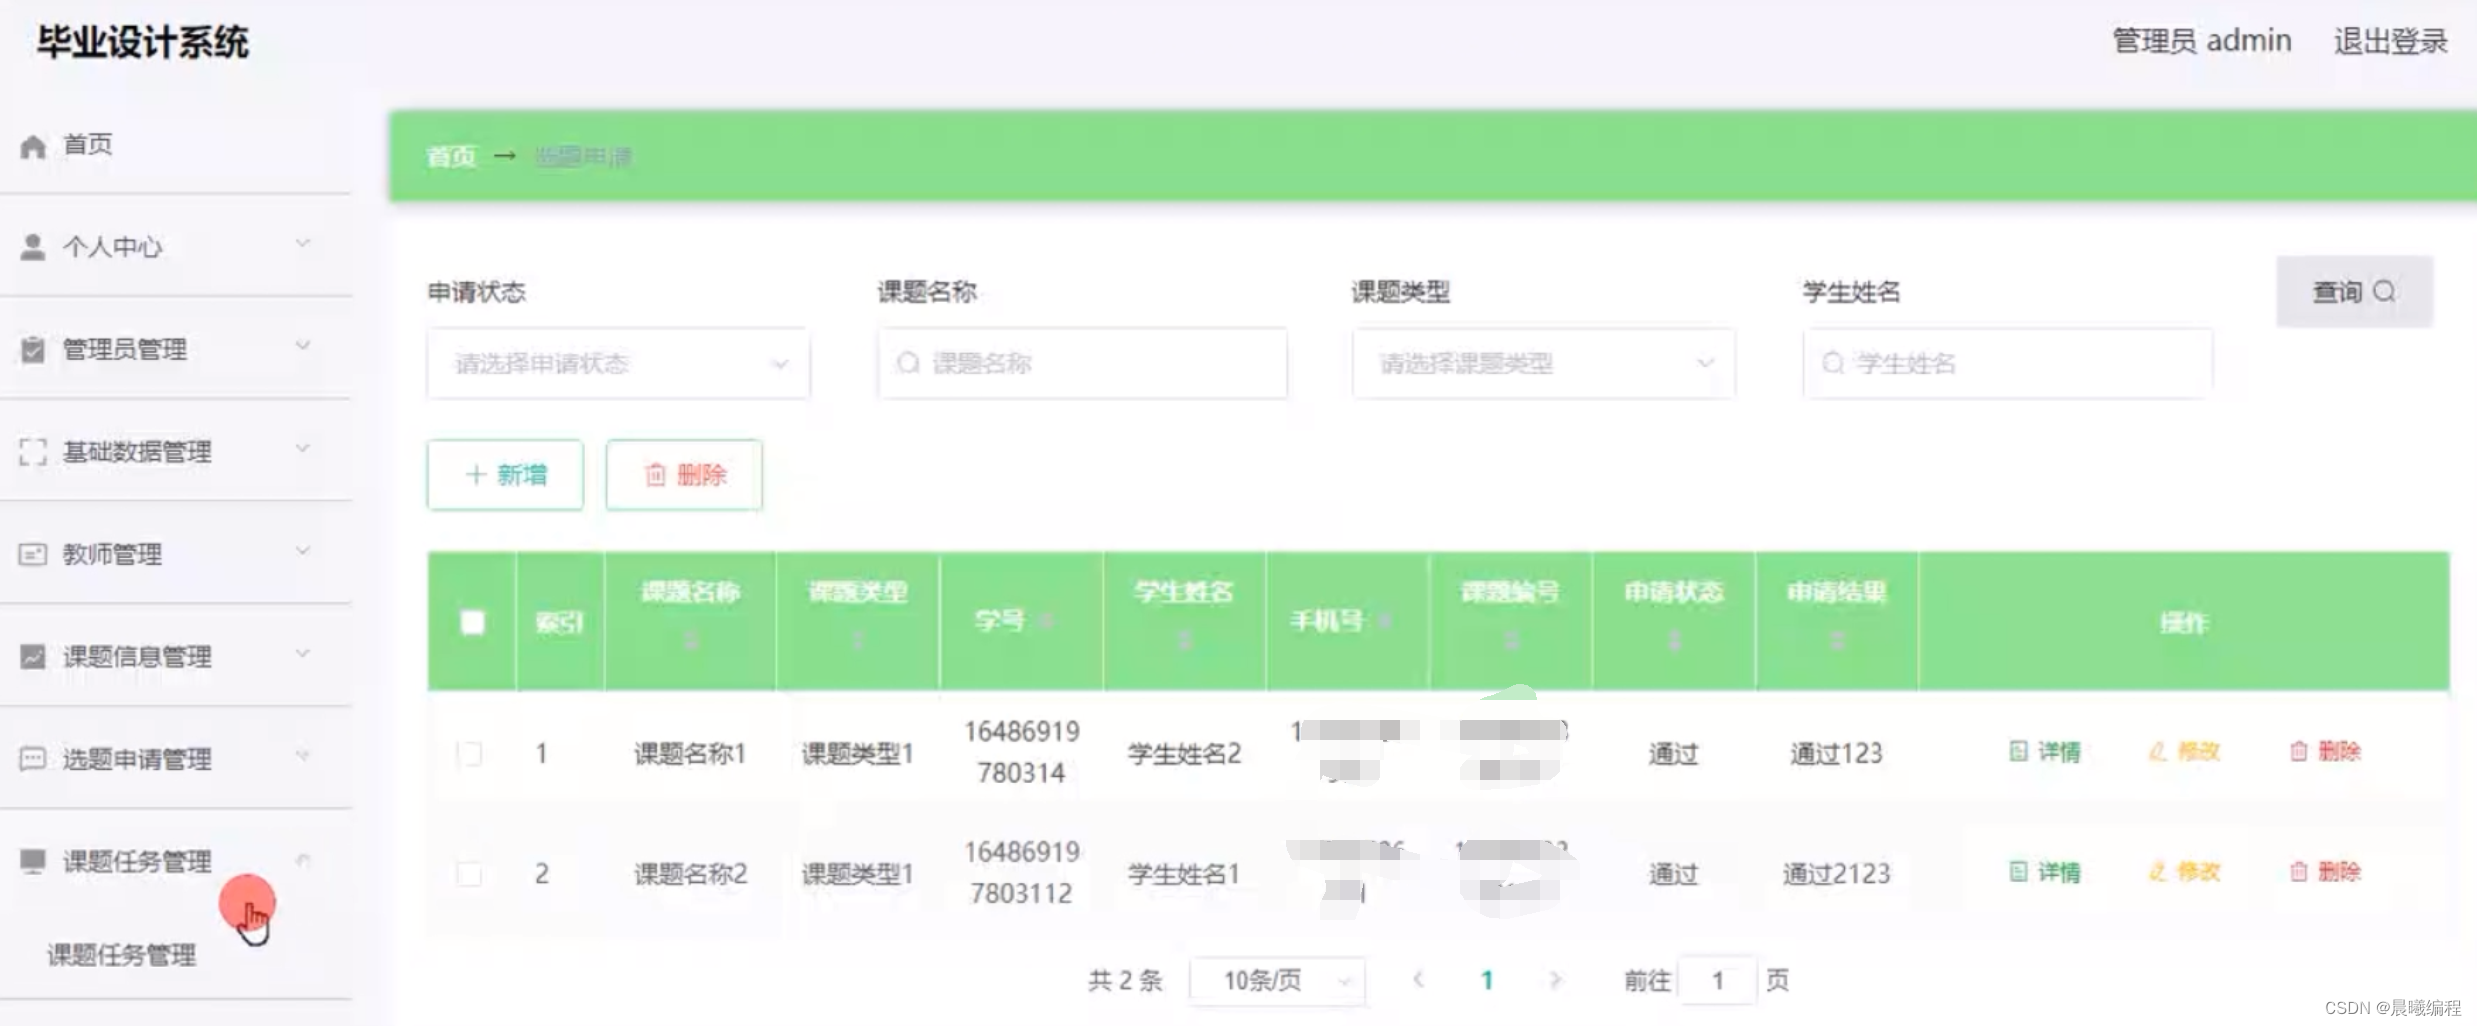This screenshot has width=2477, height=1026.
Task: Collapse the 课题任务管理 menu chevron
Action: coord(303,860)
